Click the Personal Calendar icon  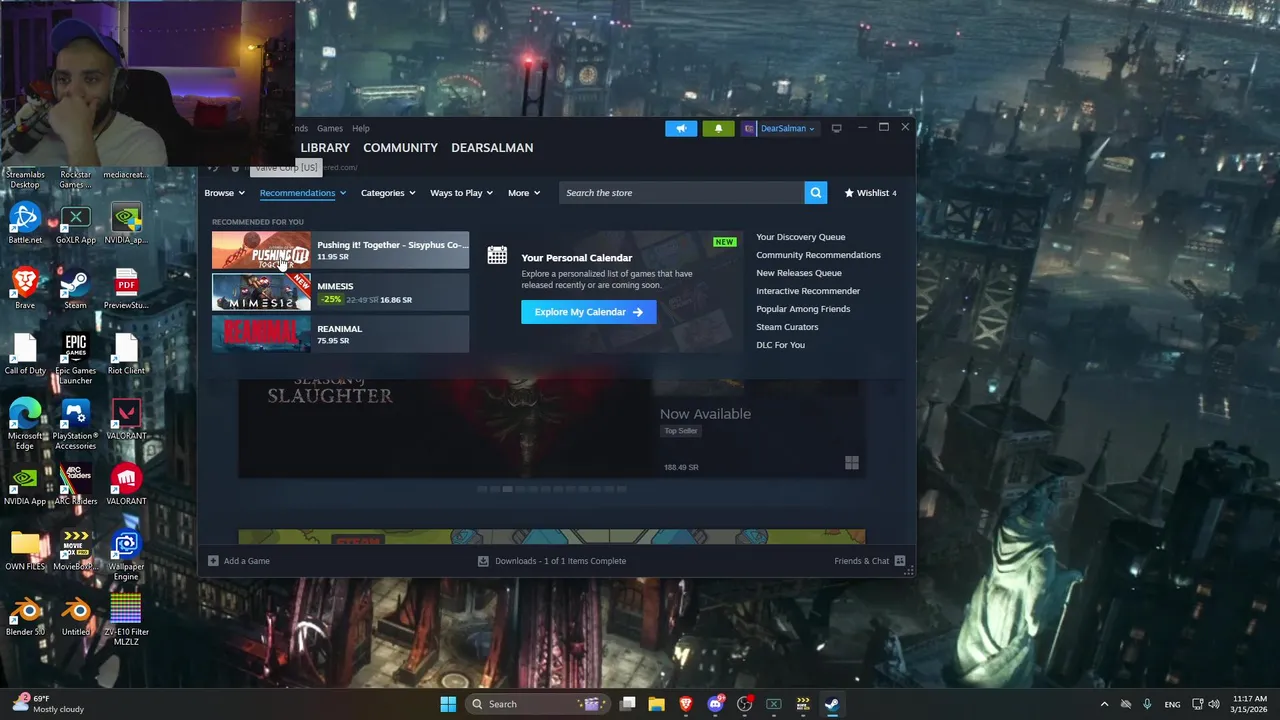(497, 255)
